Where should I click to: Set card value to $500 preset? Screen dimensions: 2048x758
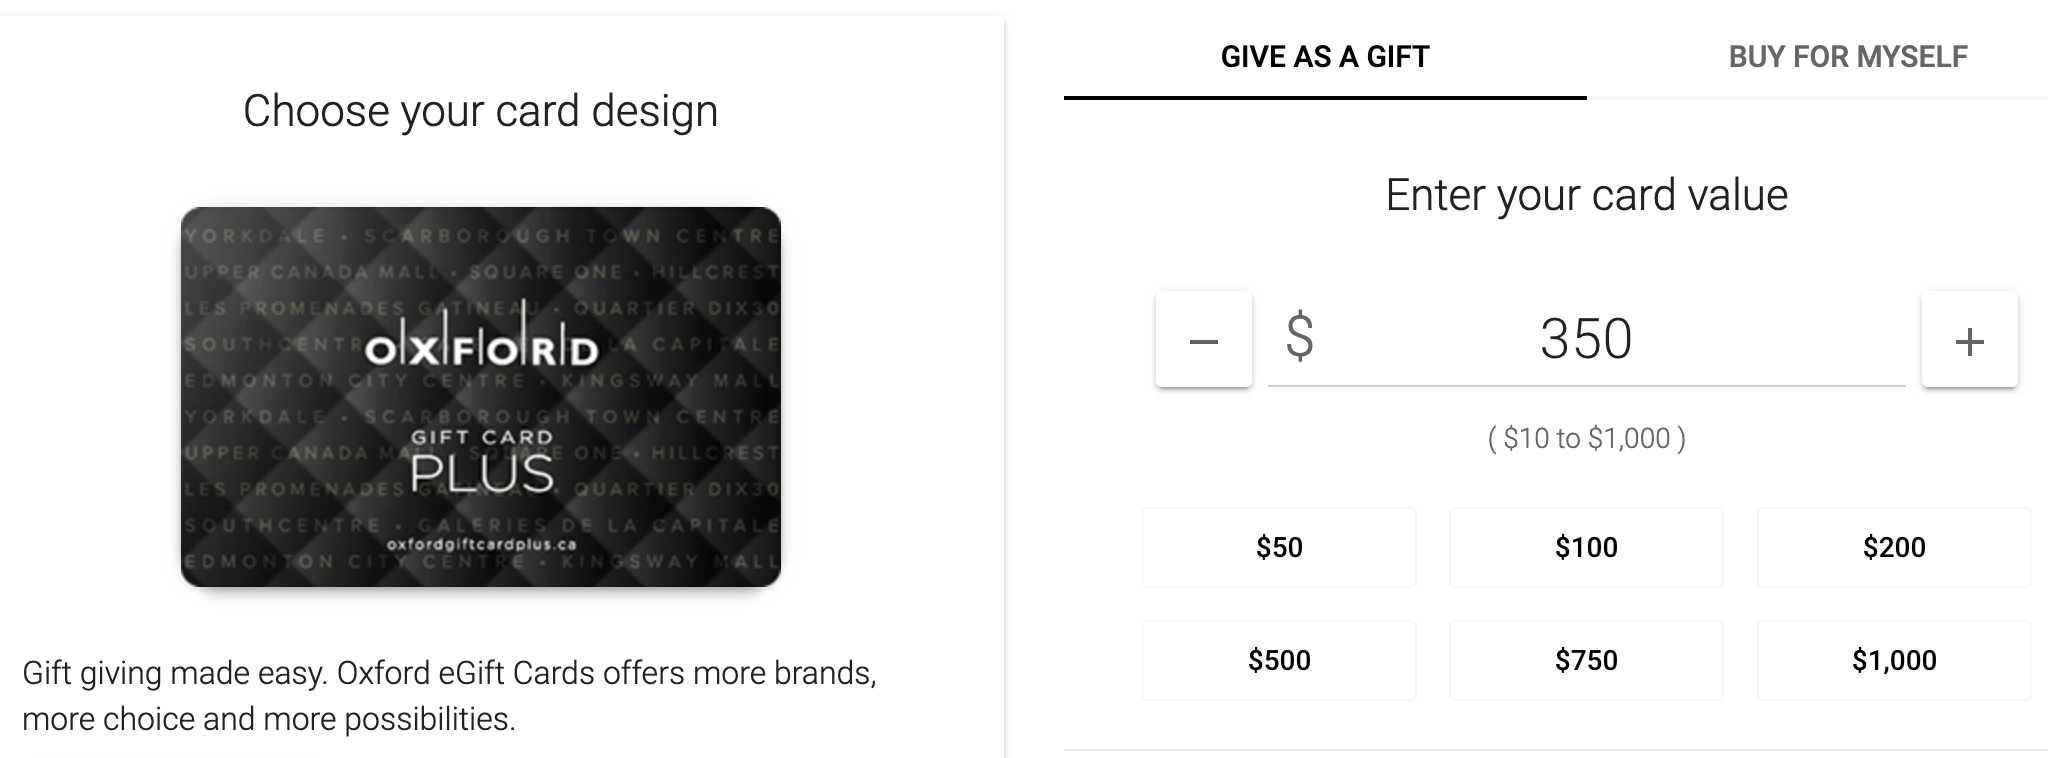(1279, 660)
